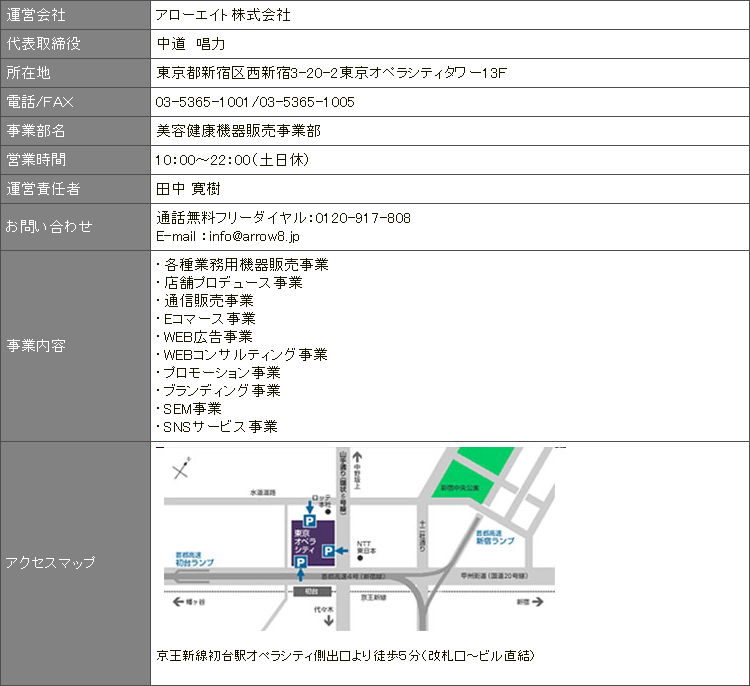Image resolution: width=750 pixels, height=686 pixels.
Task: Click the compass north indicator on the map
Action: tap(181, 467)
